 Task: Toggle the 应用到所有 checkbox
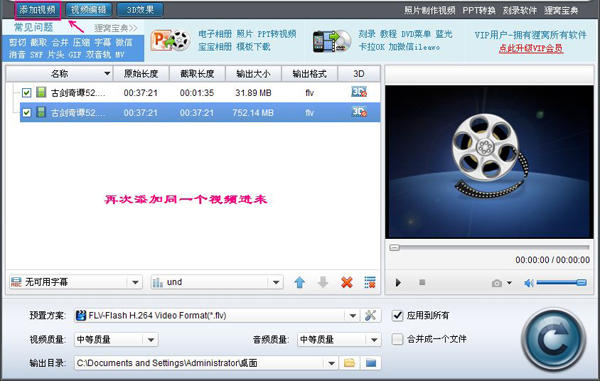point(398,316)
